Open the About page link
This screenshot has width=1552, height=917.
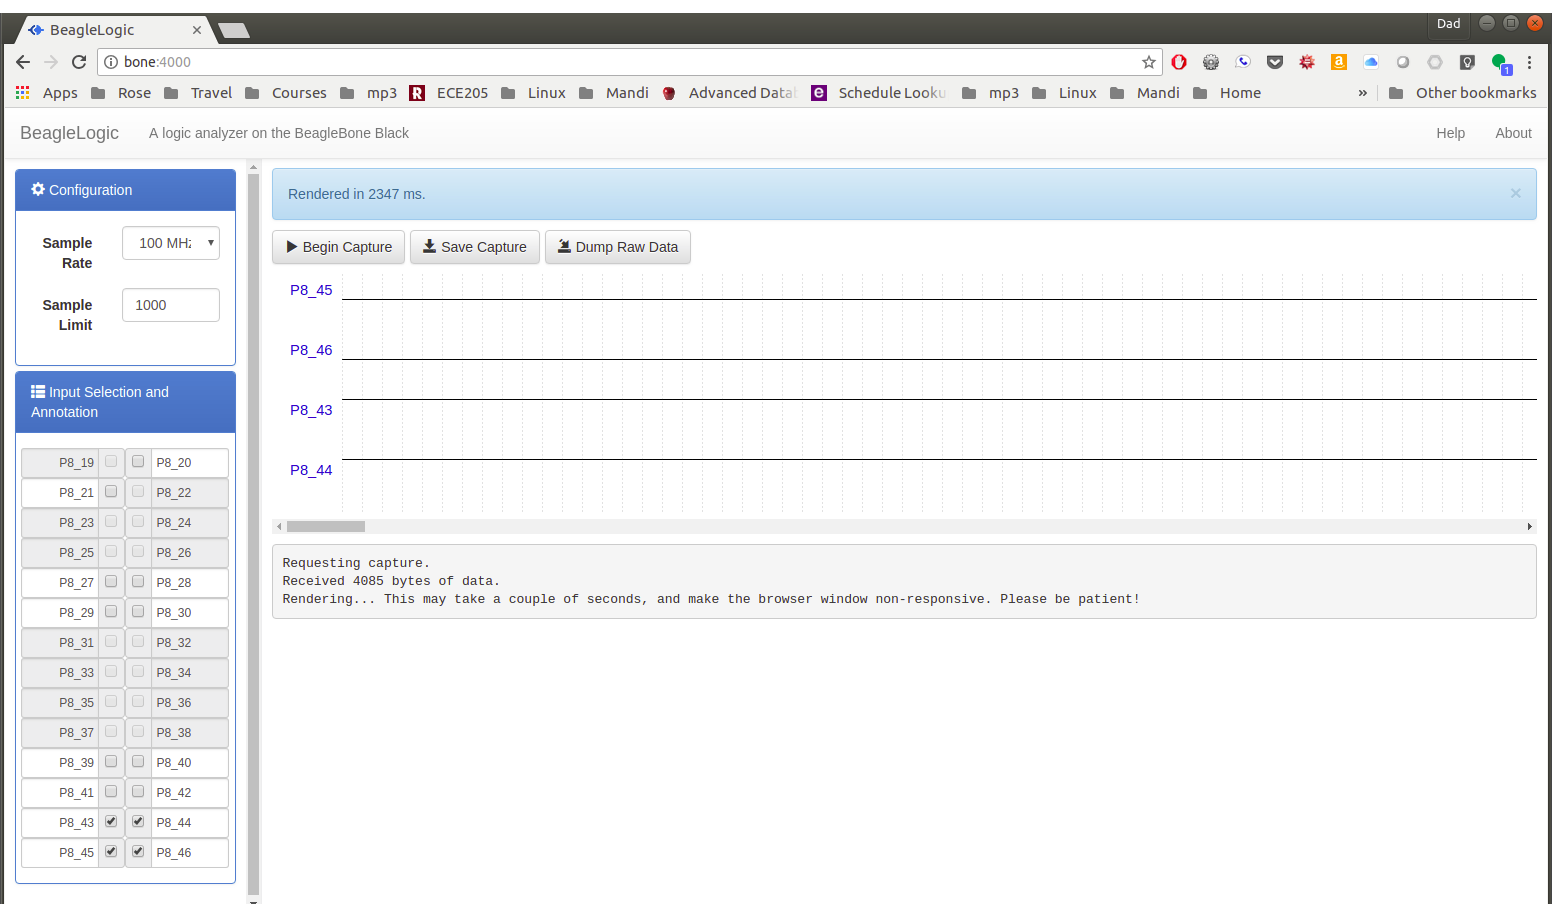click(x=1513, y=133)
